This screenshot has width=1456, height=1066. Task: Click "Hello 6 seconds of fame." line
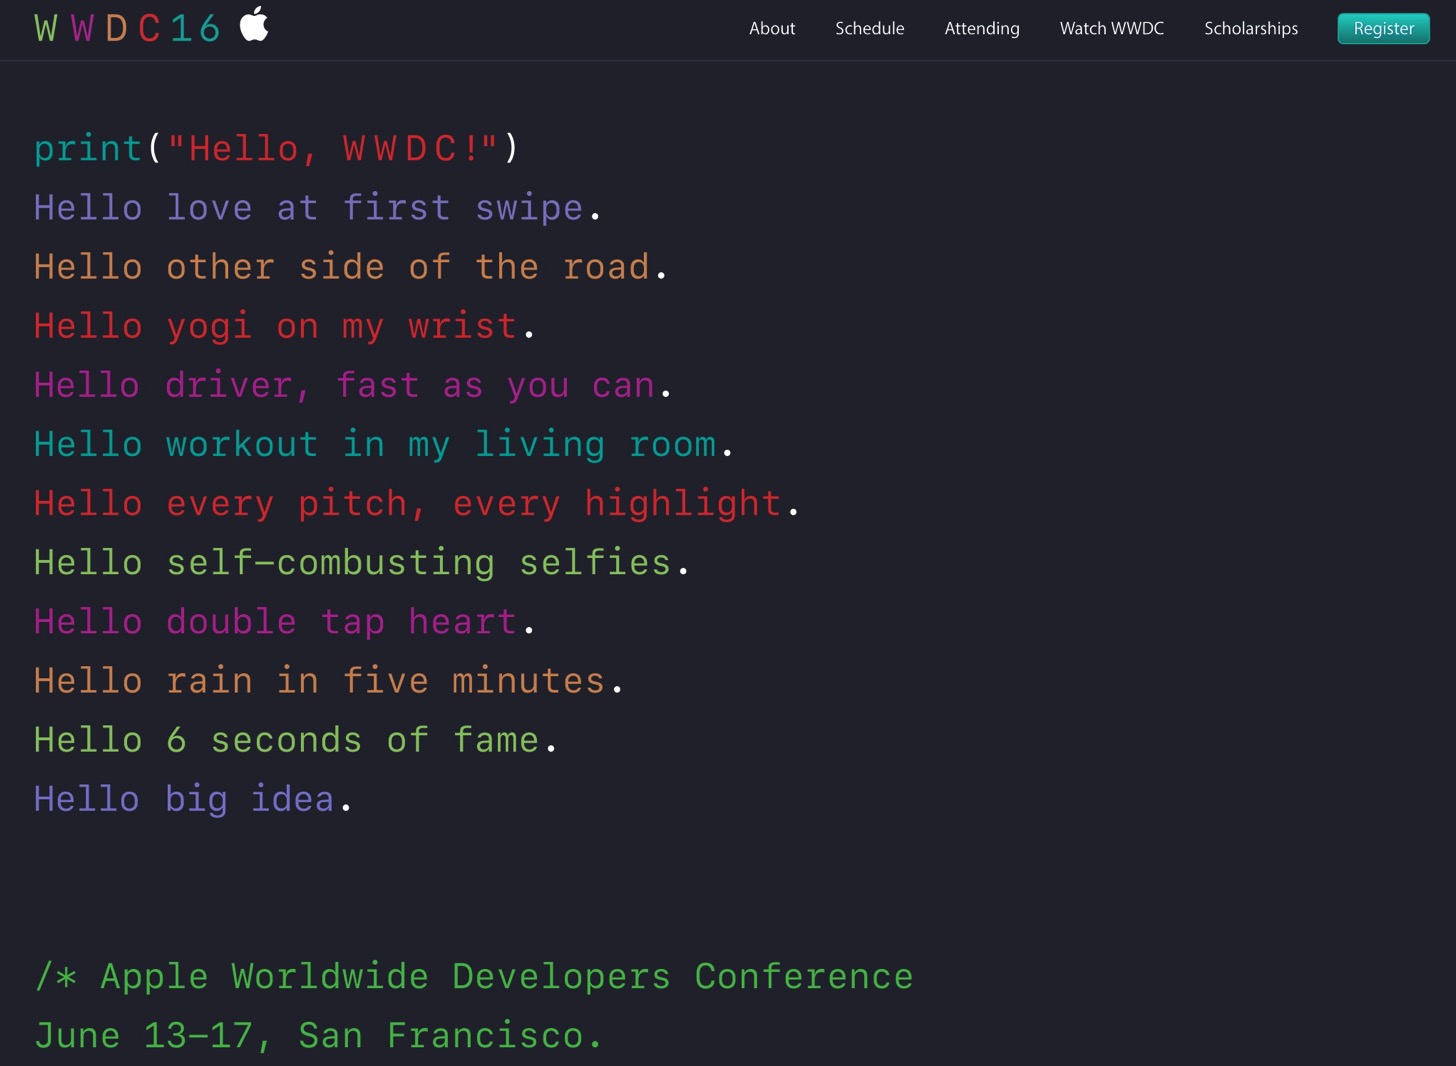pos(295,739)
